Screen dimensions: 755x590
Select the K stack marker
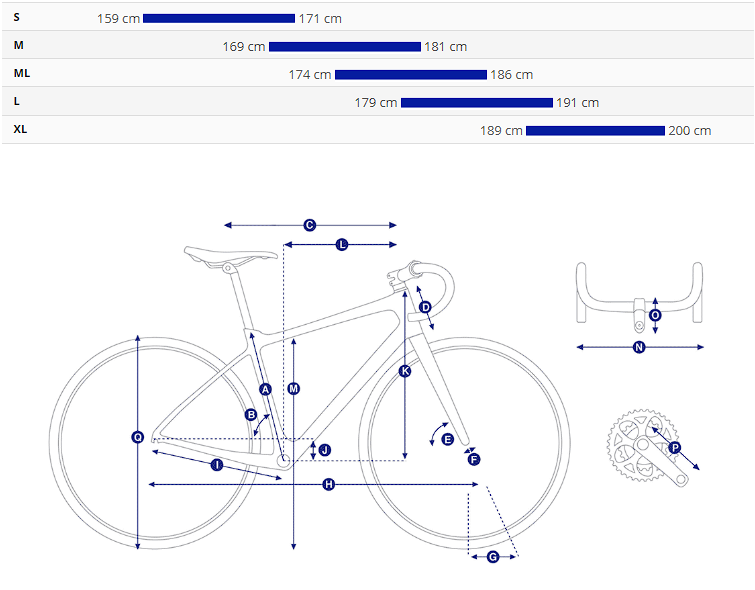pos(405,371)
